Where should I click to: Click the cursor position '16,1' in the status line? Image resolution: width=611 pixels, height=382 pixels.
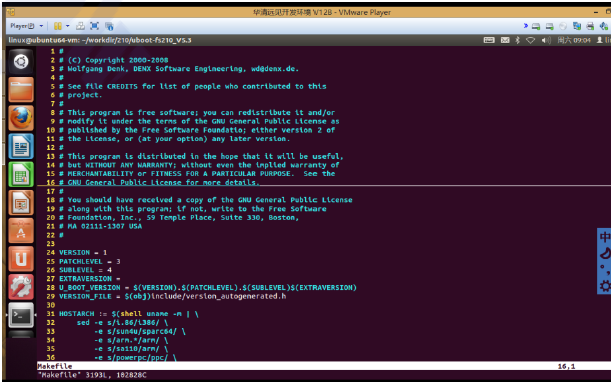pos(566,366)
